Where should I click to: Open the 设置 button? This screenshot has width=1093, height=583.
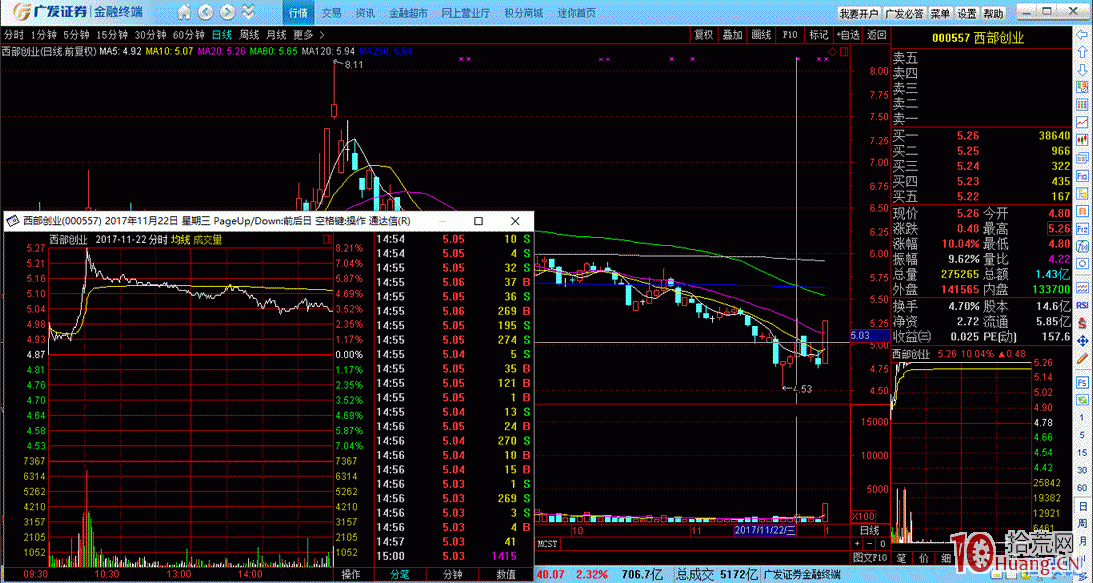(967, 13)
